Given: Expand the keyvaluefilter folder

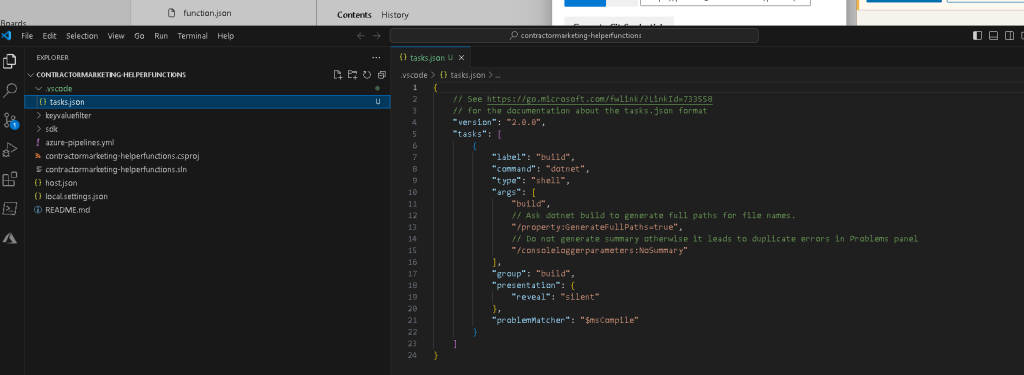Looking at the screenshot, I should pyautogui.click(x=207, y=115).
